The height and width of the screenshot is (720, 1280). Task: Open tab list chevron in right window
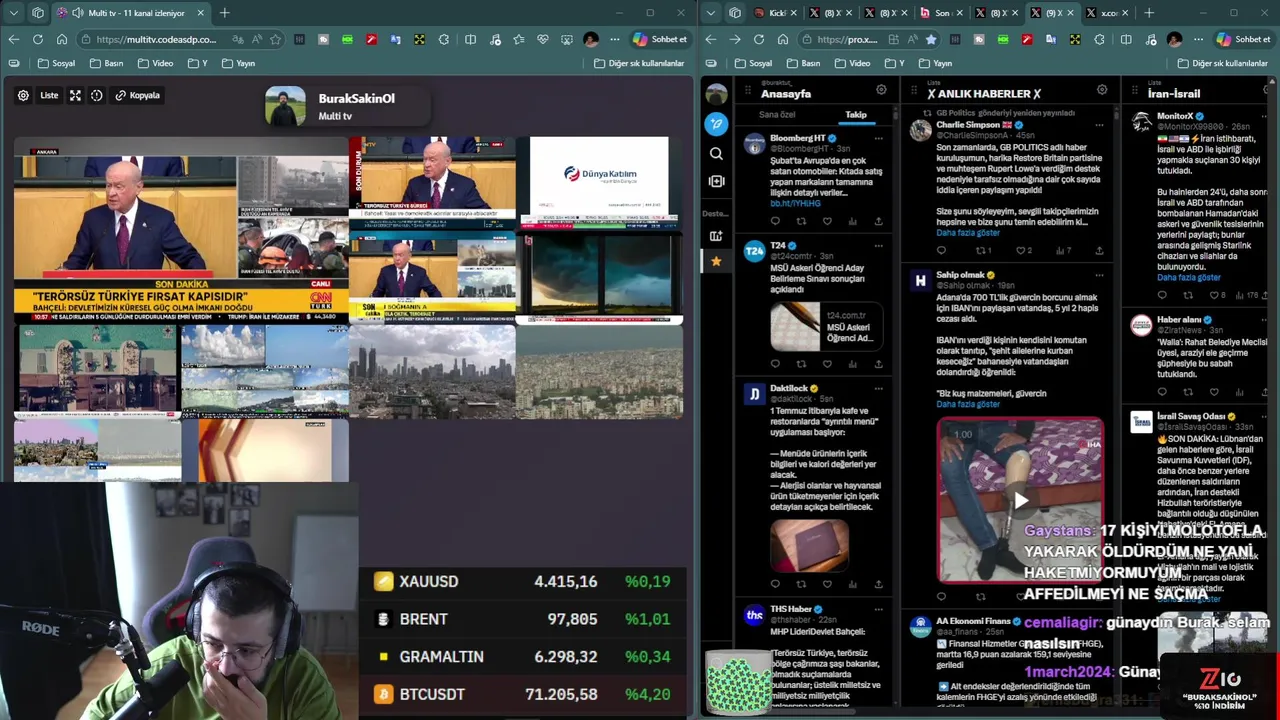point(711,13)
